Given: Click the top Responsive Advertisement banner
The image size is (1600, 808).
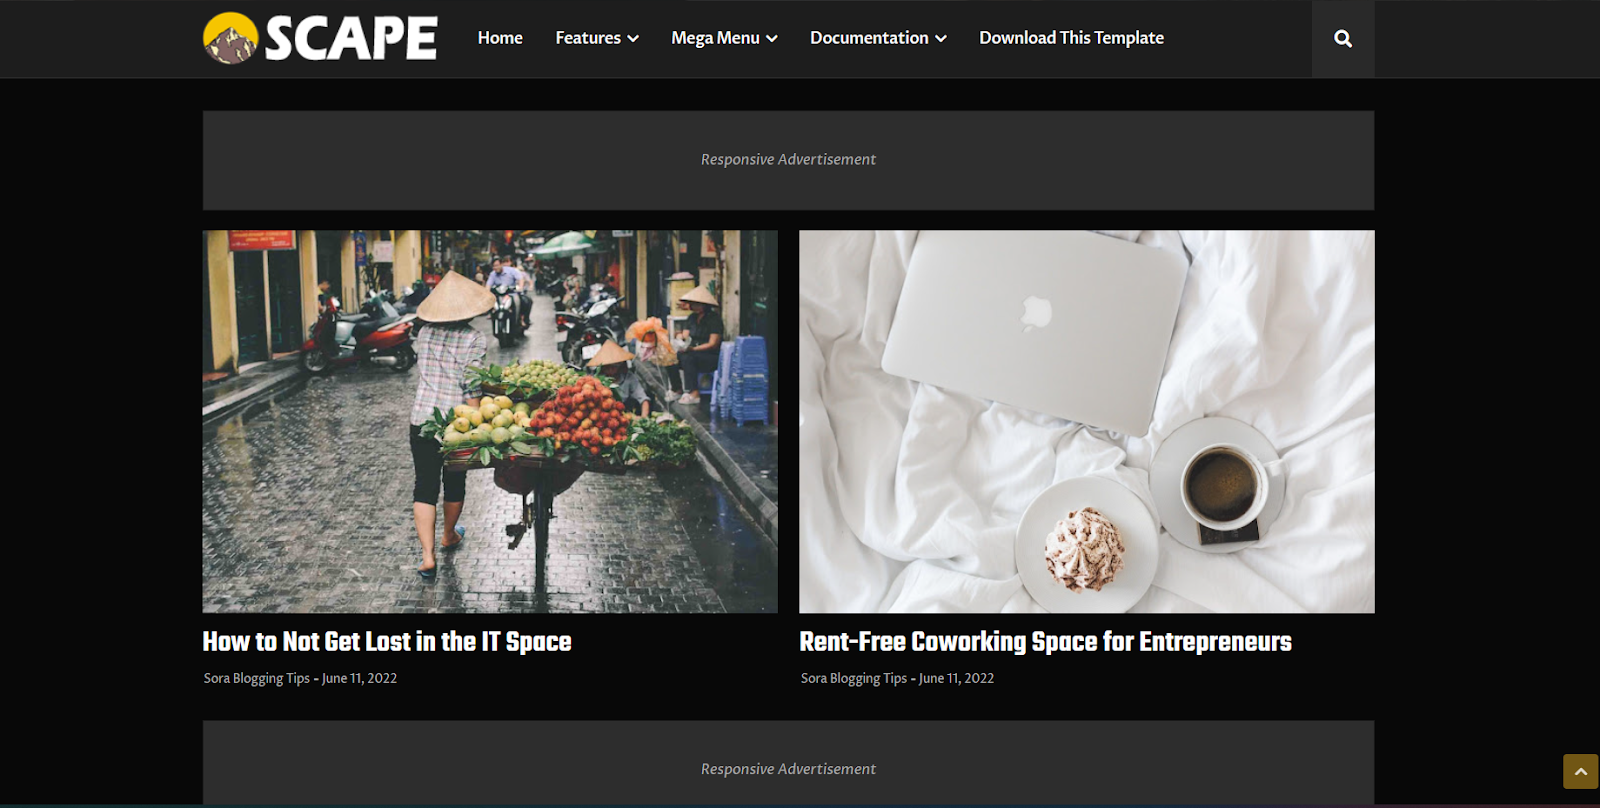Looking at the screenshot, I should point(788,160).
